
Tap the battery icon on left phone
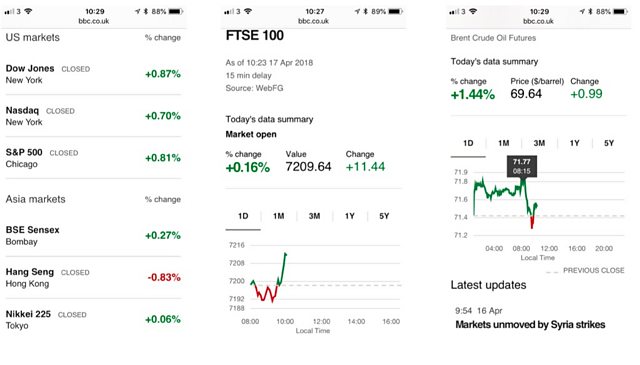click(x=176, y=11)
